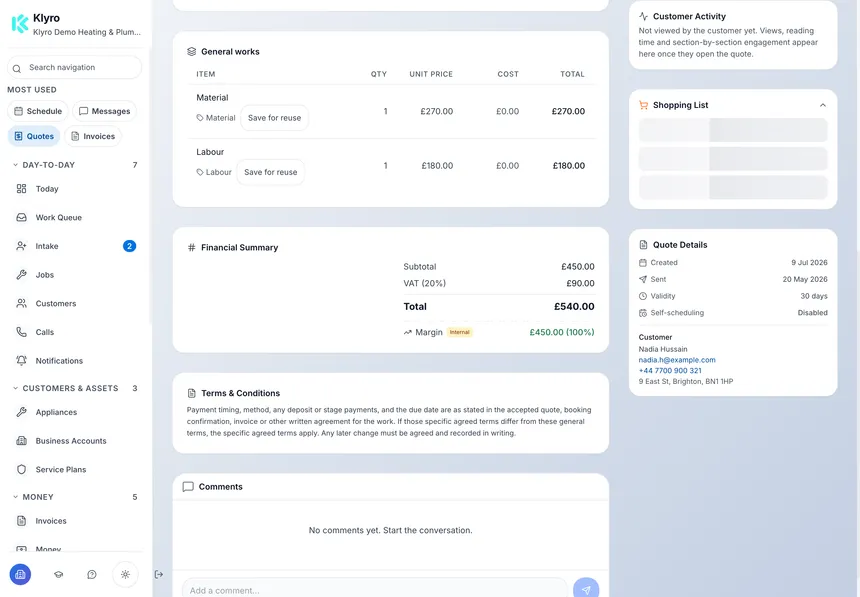The width and height of the screenshot is (860, 597).
Task: Toggle light/dark theme sun icon
Action: point(125,575)
